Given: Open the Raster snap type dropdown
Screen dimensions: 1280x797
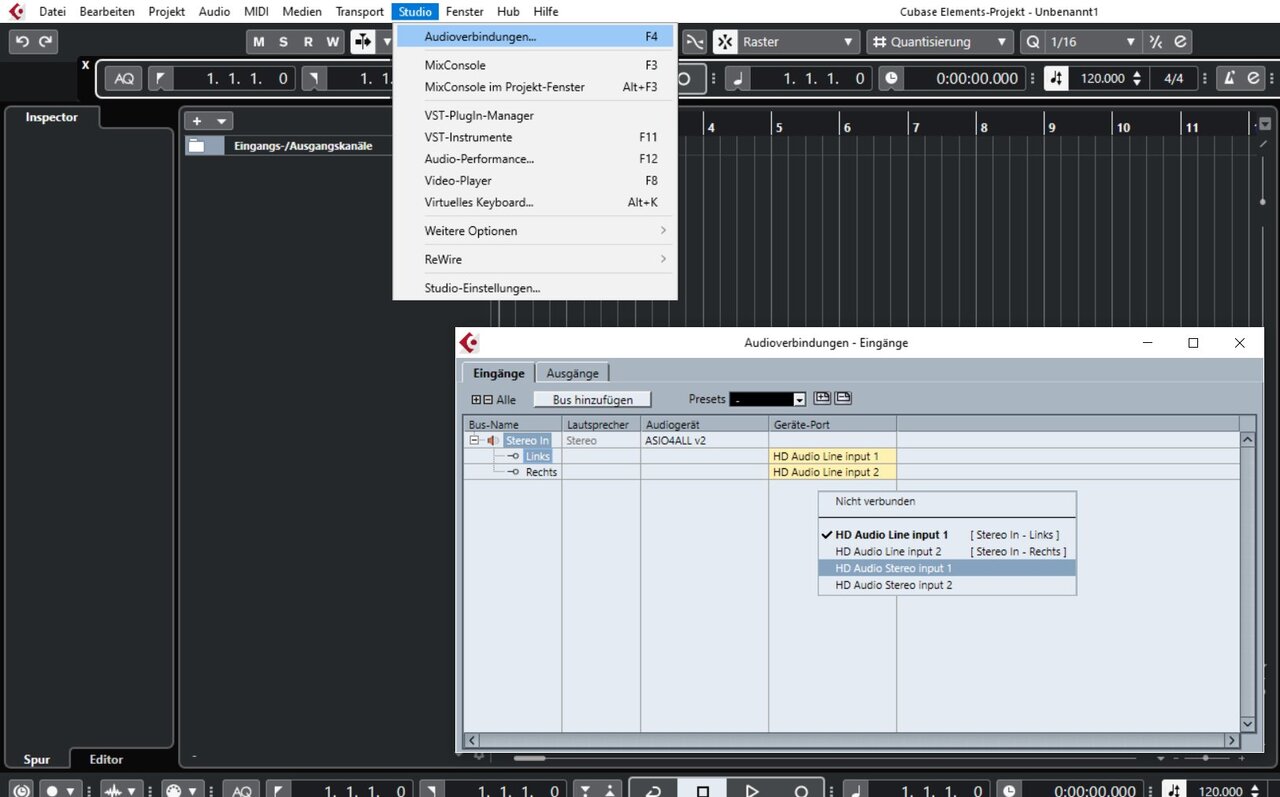Looking at the screenshot, I should pyautogui.click(x=798, y=42).
